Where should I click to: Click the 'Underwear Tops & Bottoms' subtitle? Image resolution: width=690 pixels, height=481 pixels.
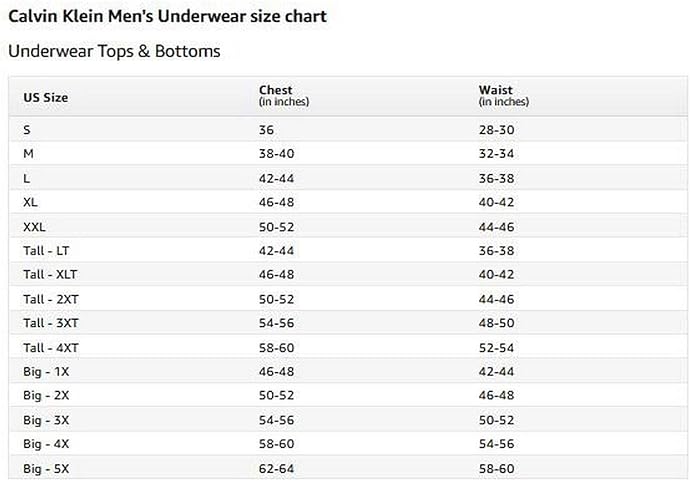pos(114,50)
